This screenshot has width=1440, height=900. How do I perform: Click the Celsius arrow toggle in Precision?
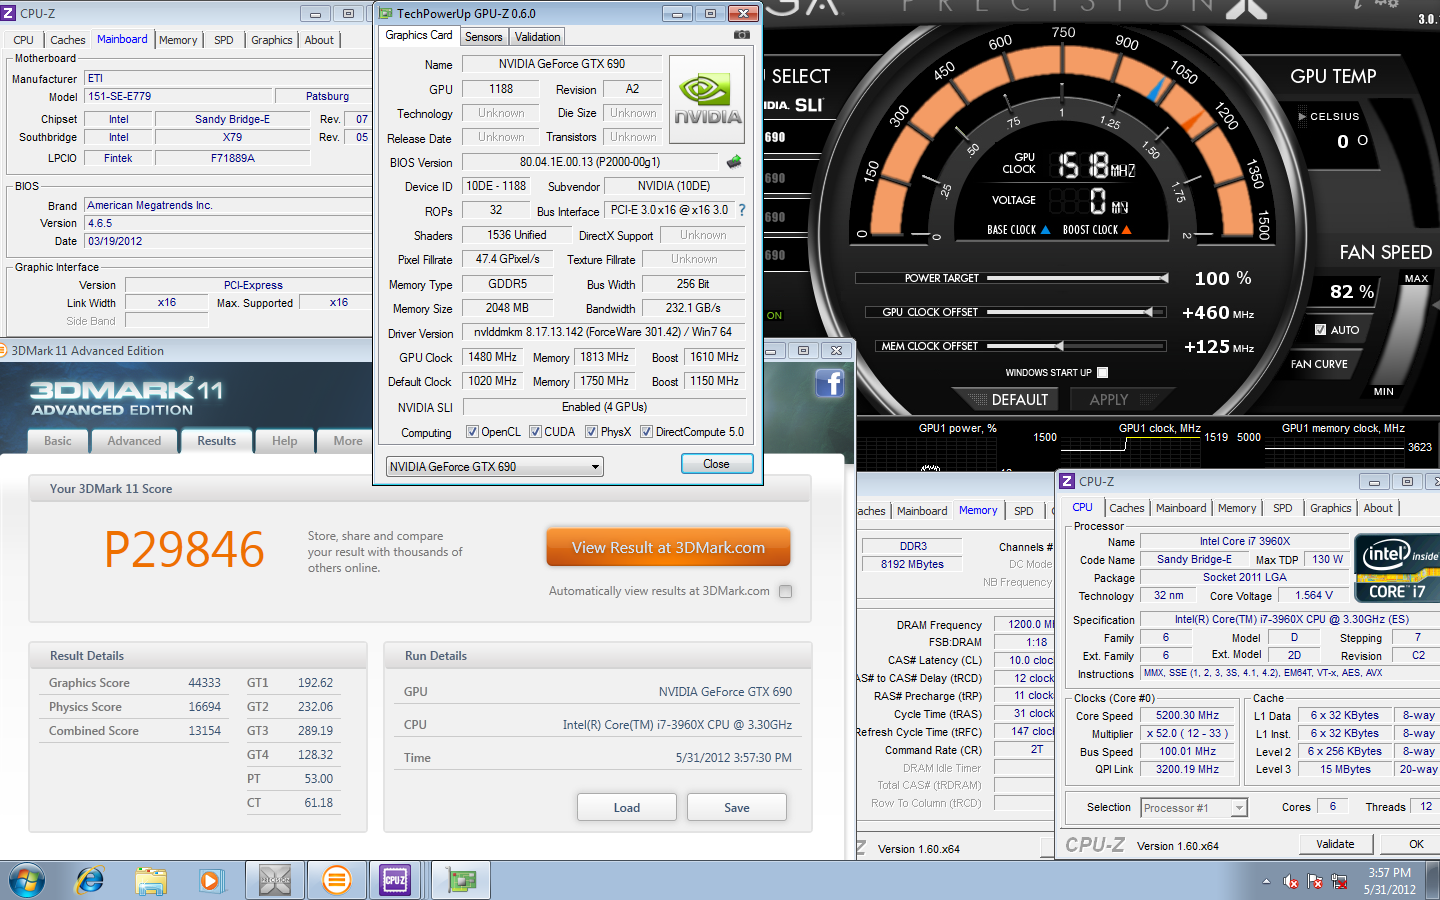(1302, 117)
